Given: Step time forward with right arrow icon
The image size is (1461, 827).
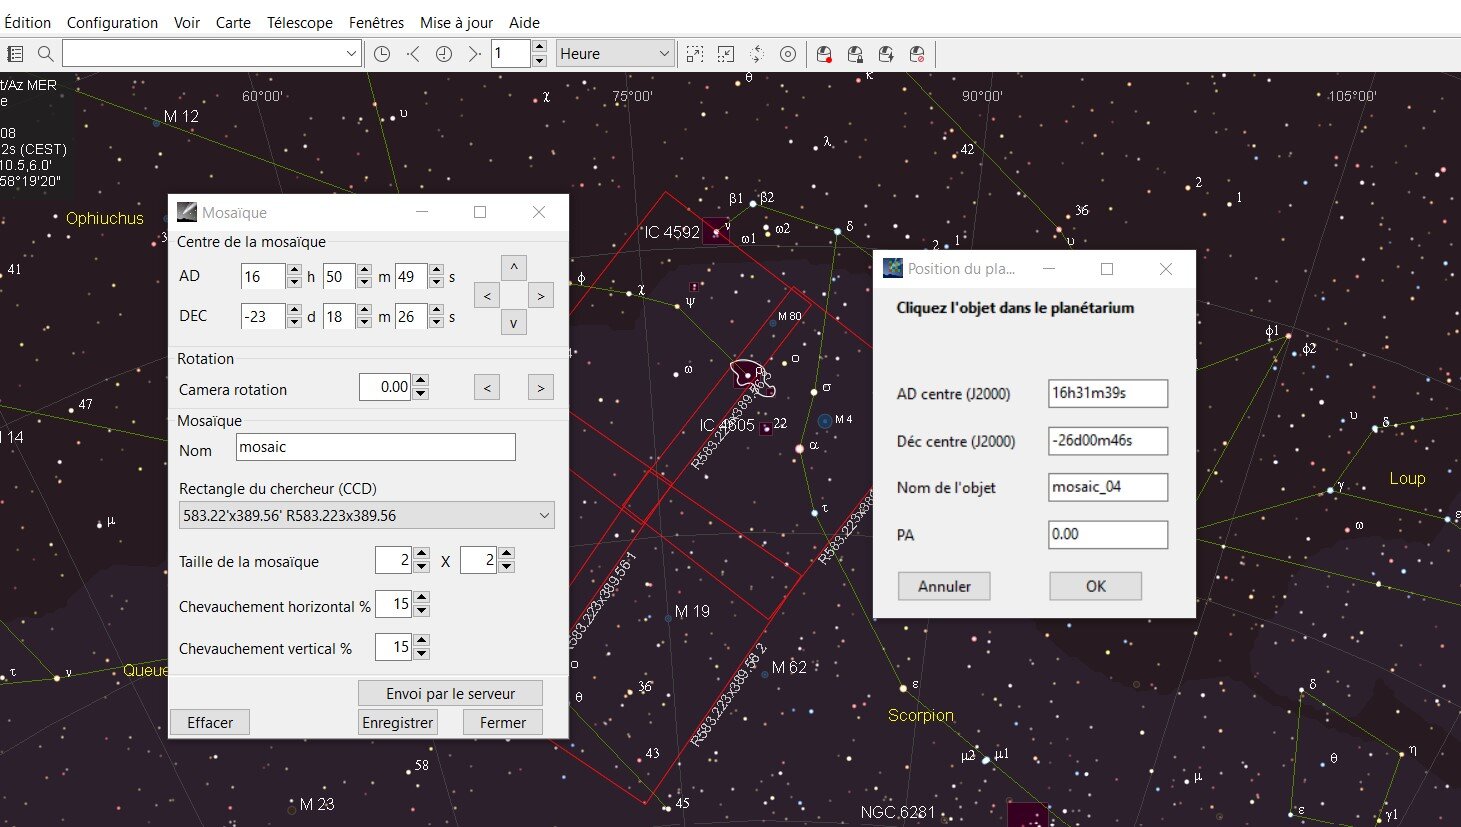Looking at the screenshot, I should [x=474, y=54].
